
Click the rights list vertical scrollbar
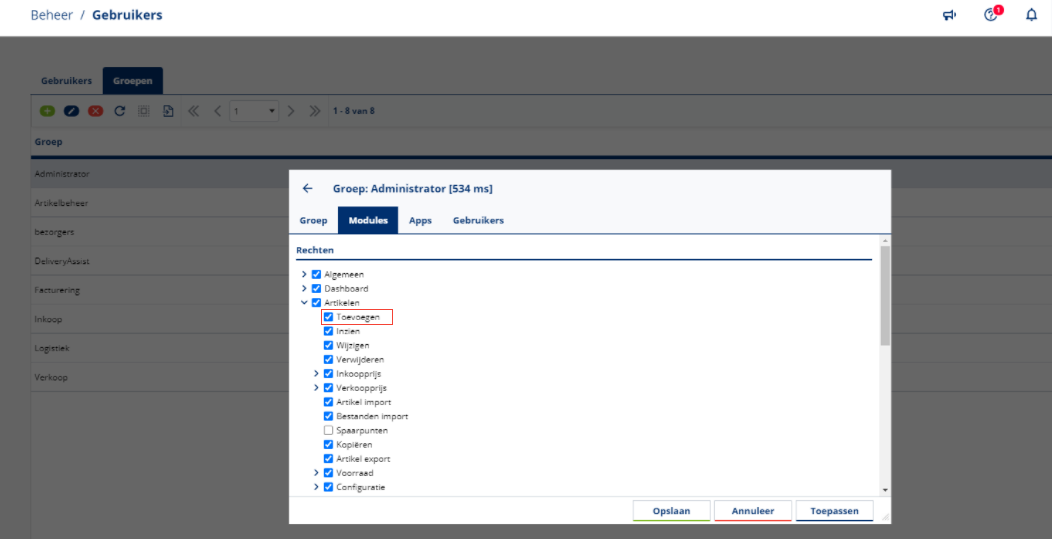point(884,300)
